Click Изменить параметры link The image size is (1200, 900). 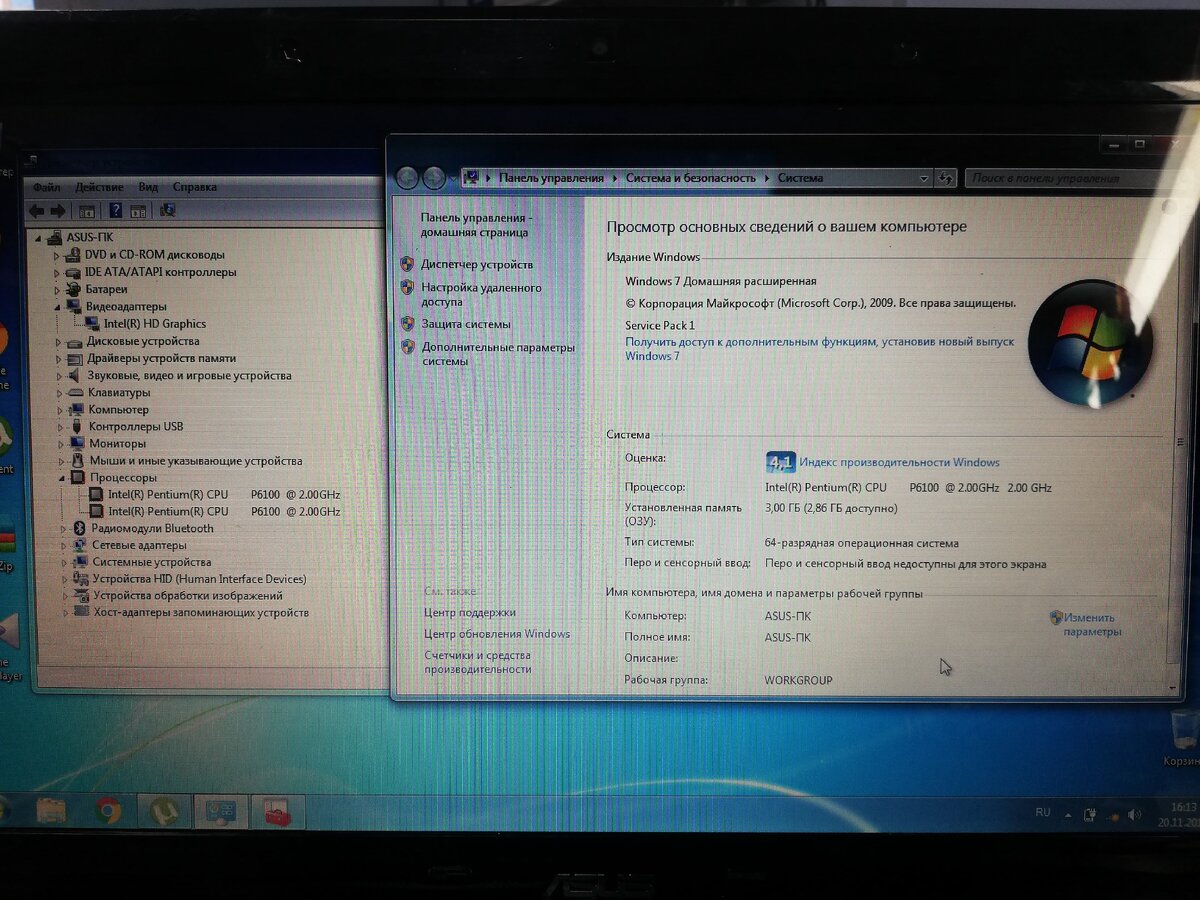(1092, 625)
